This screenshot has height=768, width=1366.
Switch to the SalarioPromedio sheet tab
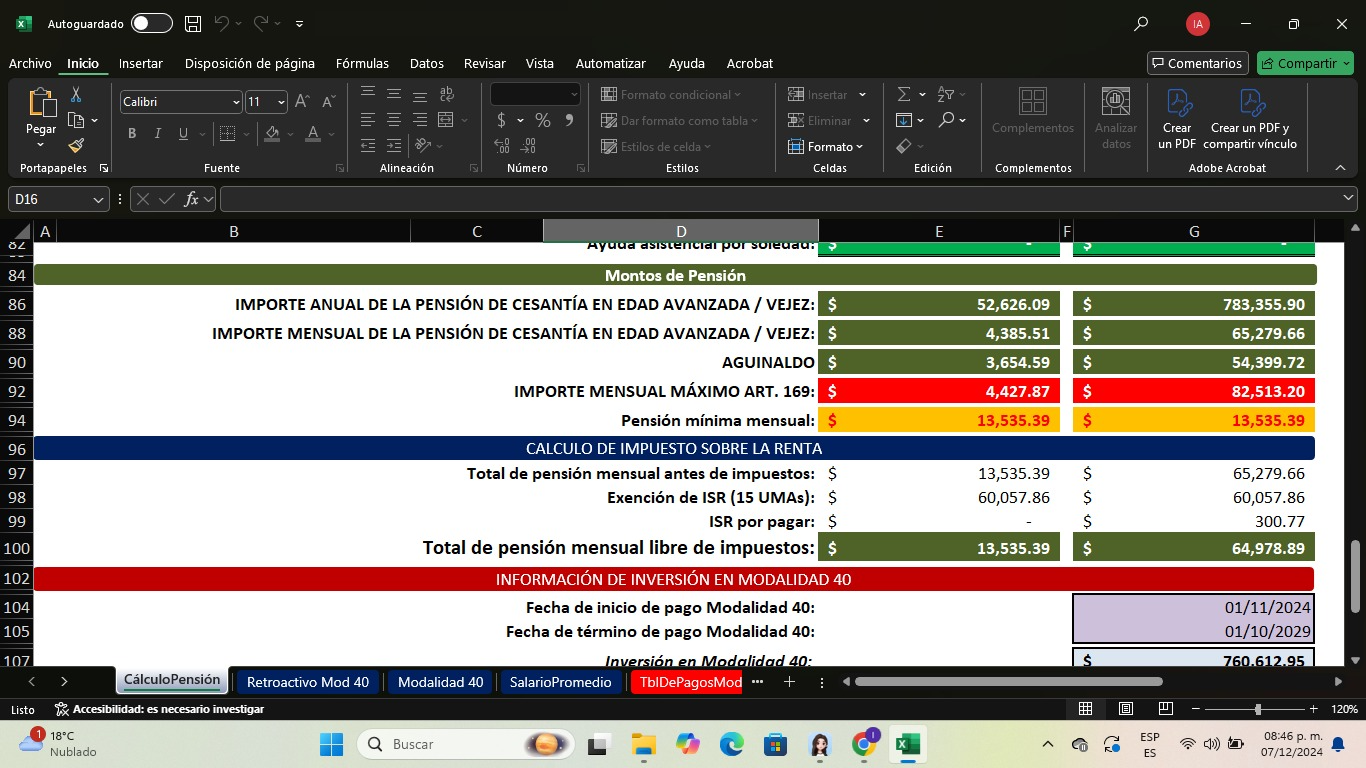point(560,682)
